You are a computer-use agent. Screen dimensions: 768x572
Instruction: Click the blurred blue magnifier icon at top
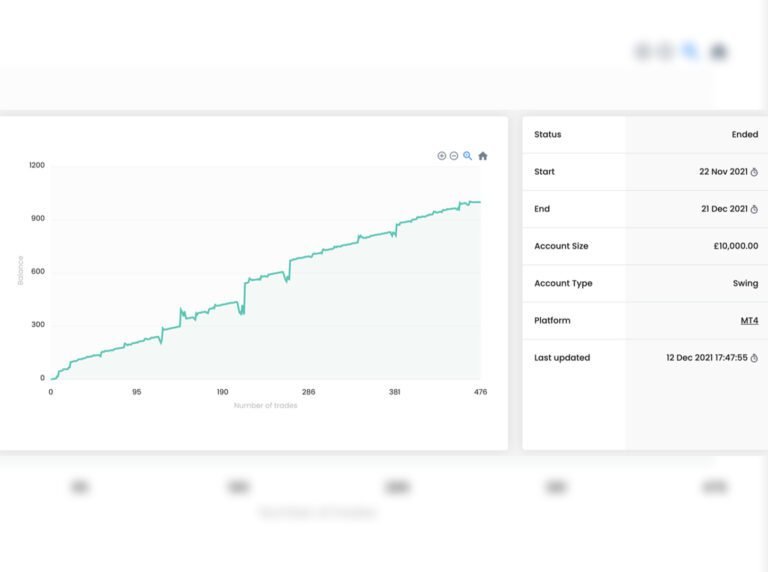point(690,51)
